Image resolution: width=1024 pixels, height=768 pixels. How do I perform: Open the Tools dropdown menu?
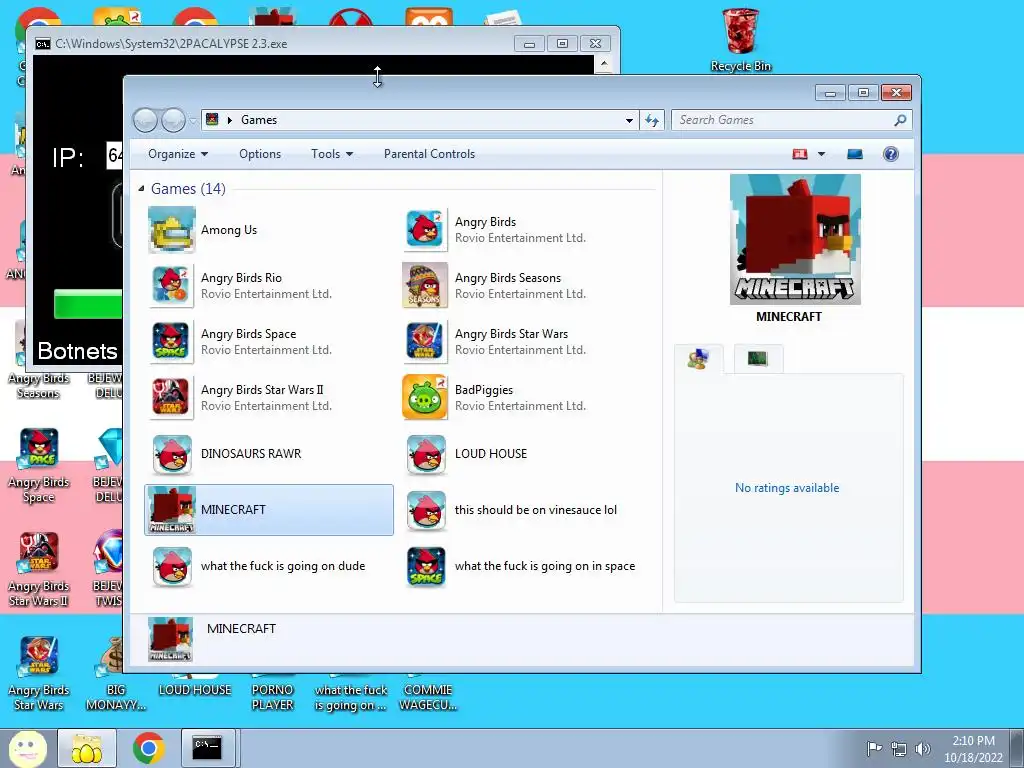(332, 154)
